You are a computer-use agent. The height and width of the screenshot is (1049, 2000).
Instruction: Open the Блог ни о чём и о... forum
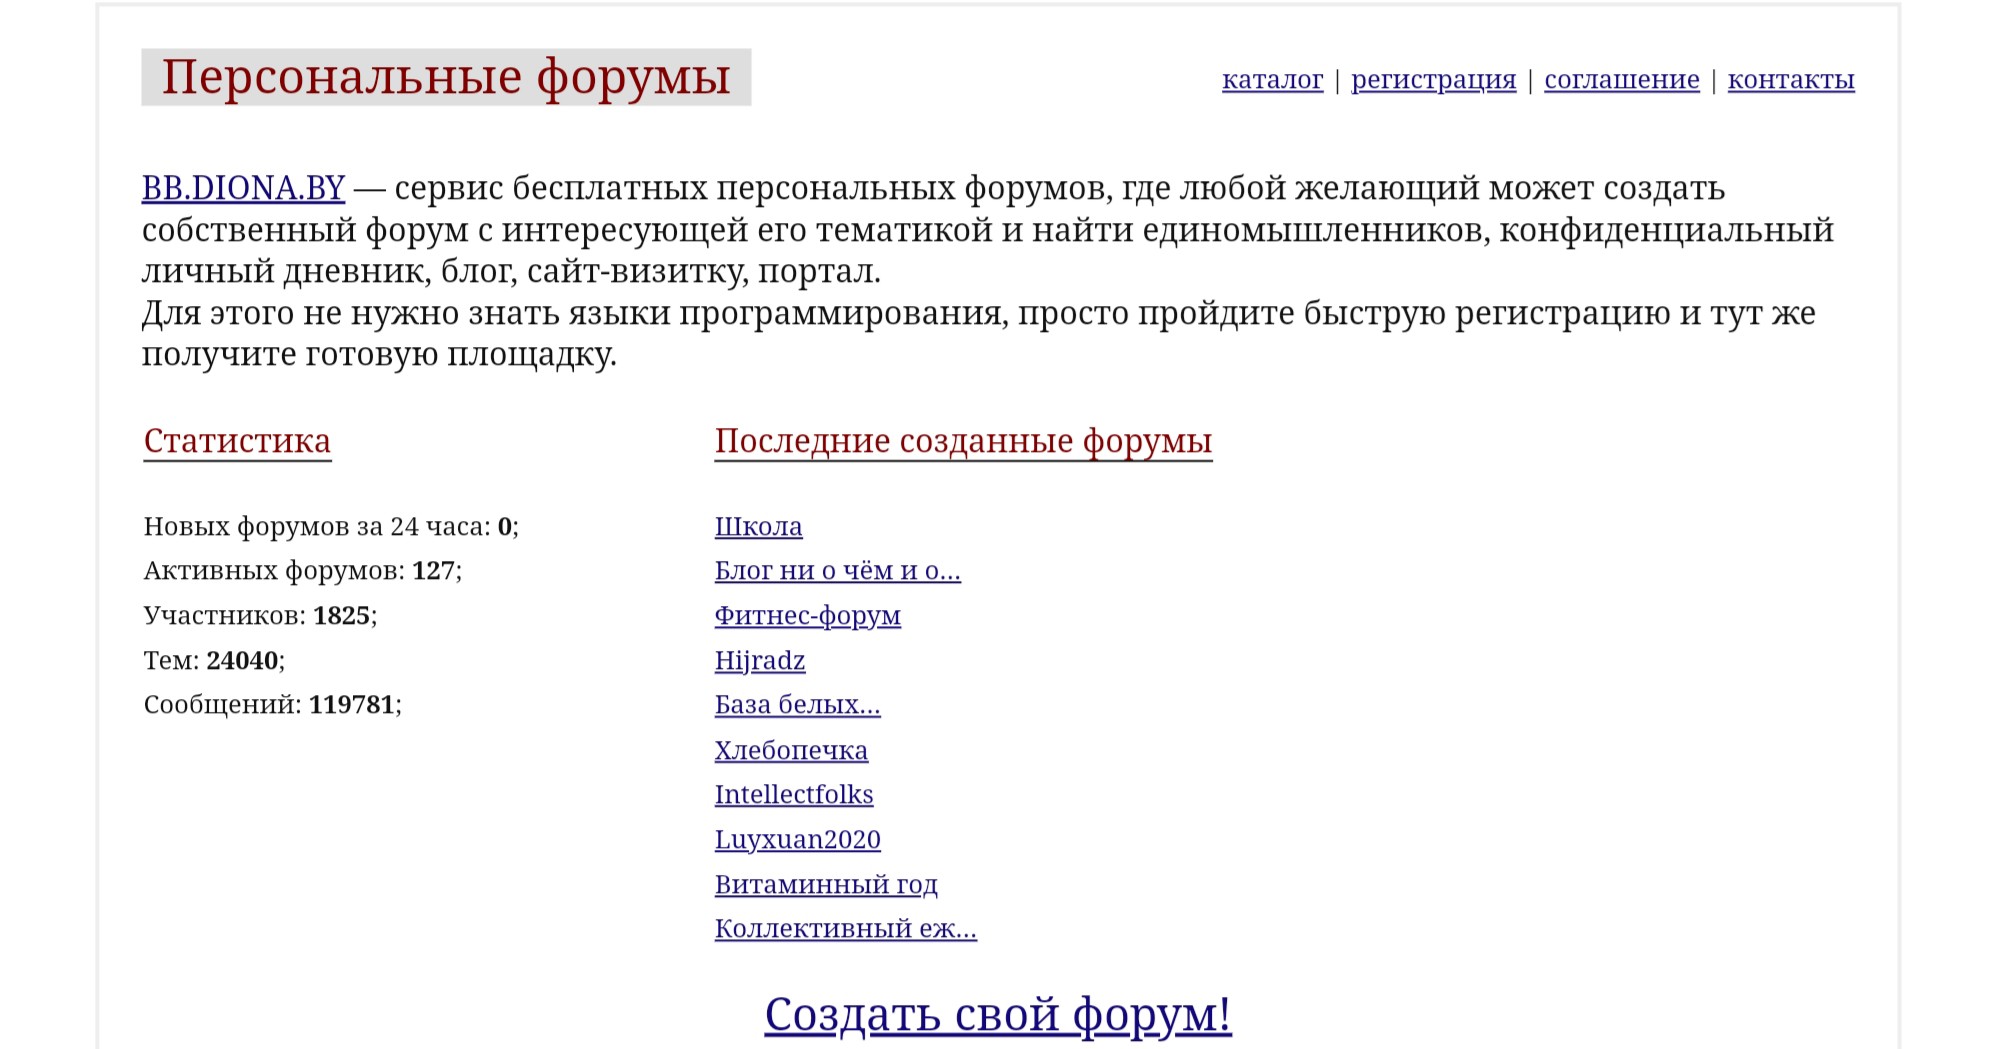click(837, 571)
